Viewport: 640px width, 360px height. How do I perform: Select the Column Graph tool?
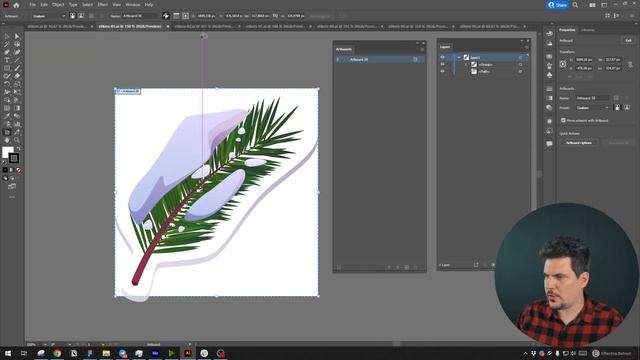tap(17, 124)
